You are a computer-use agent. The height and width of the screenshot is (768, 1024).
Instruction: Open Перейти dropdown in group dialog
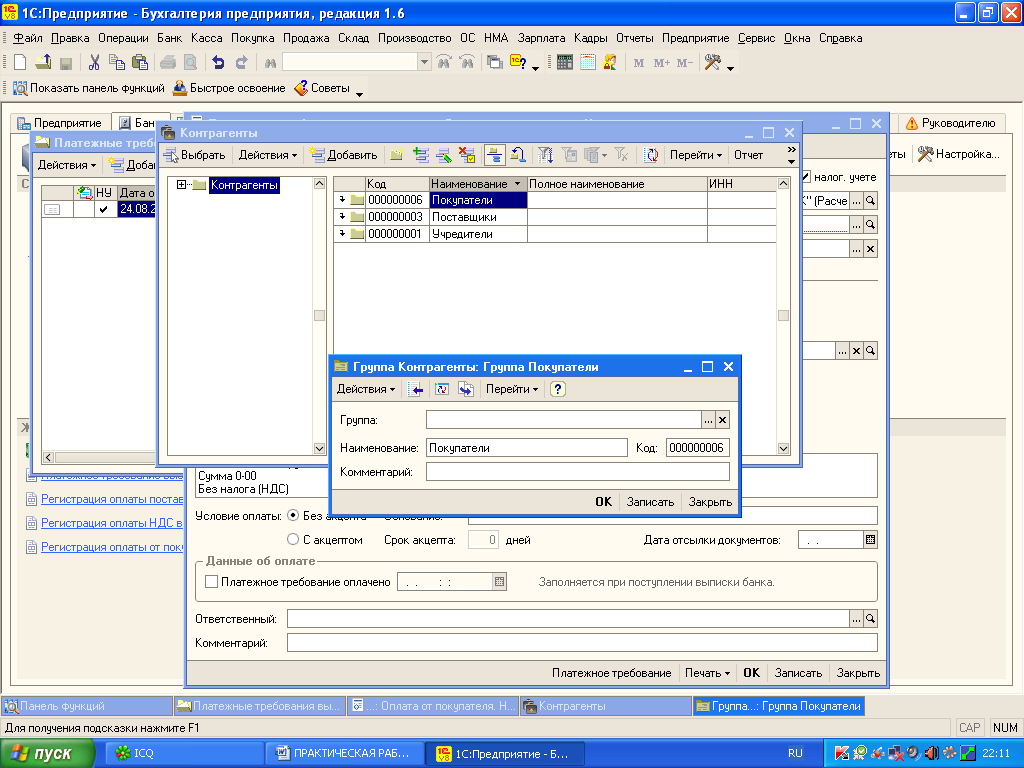tap(511, 389)
